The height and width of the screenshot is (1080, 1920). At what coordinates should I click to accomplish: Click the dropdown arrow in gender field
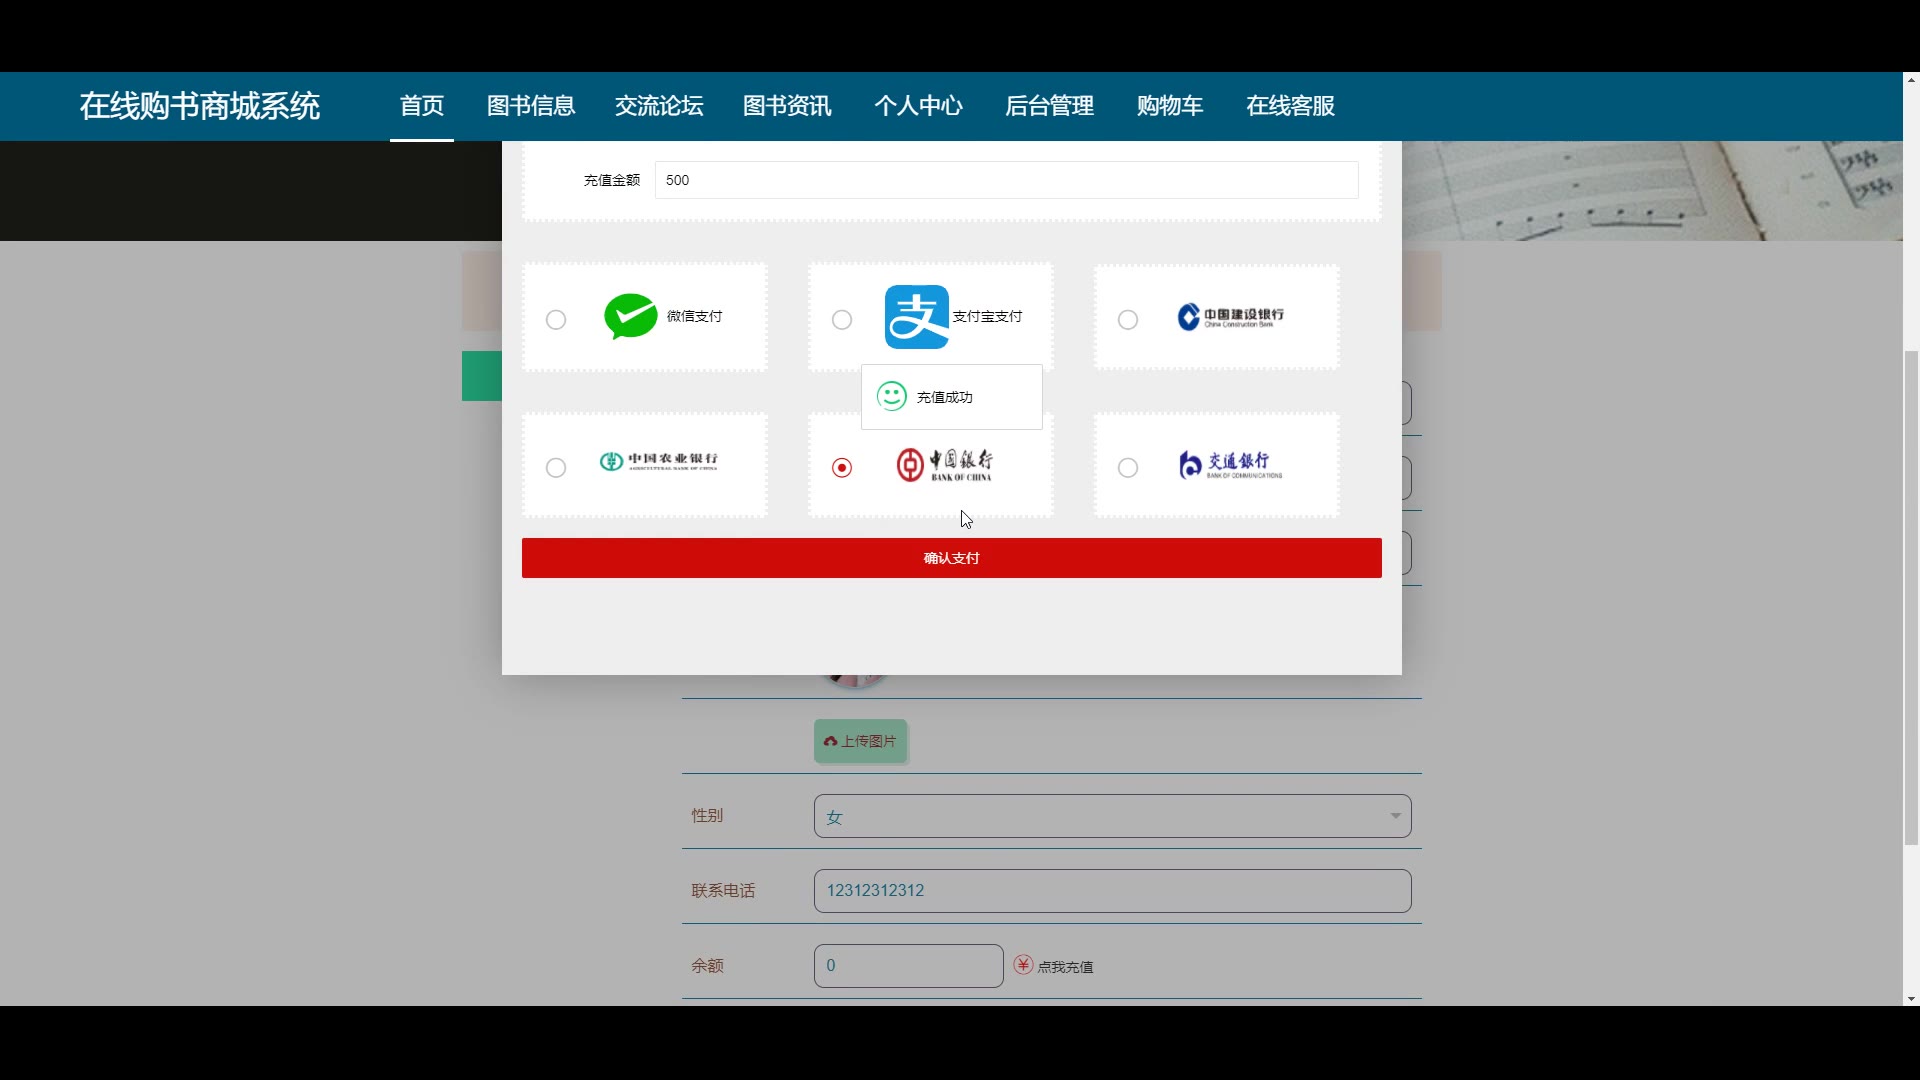[1395, 816]
